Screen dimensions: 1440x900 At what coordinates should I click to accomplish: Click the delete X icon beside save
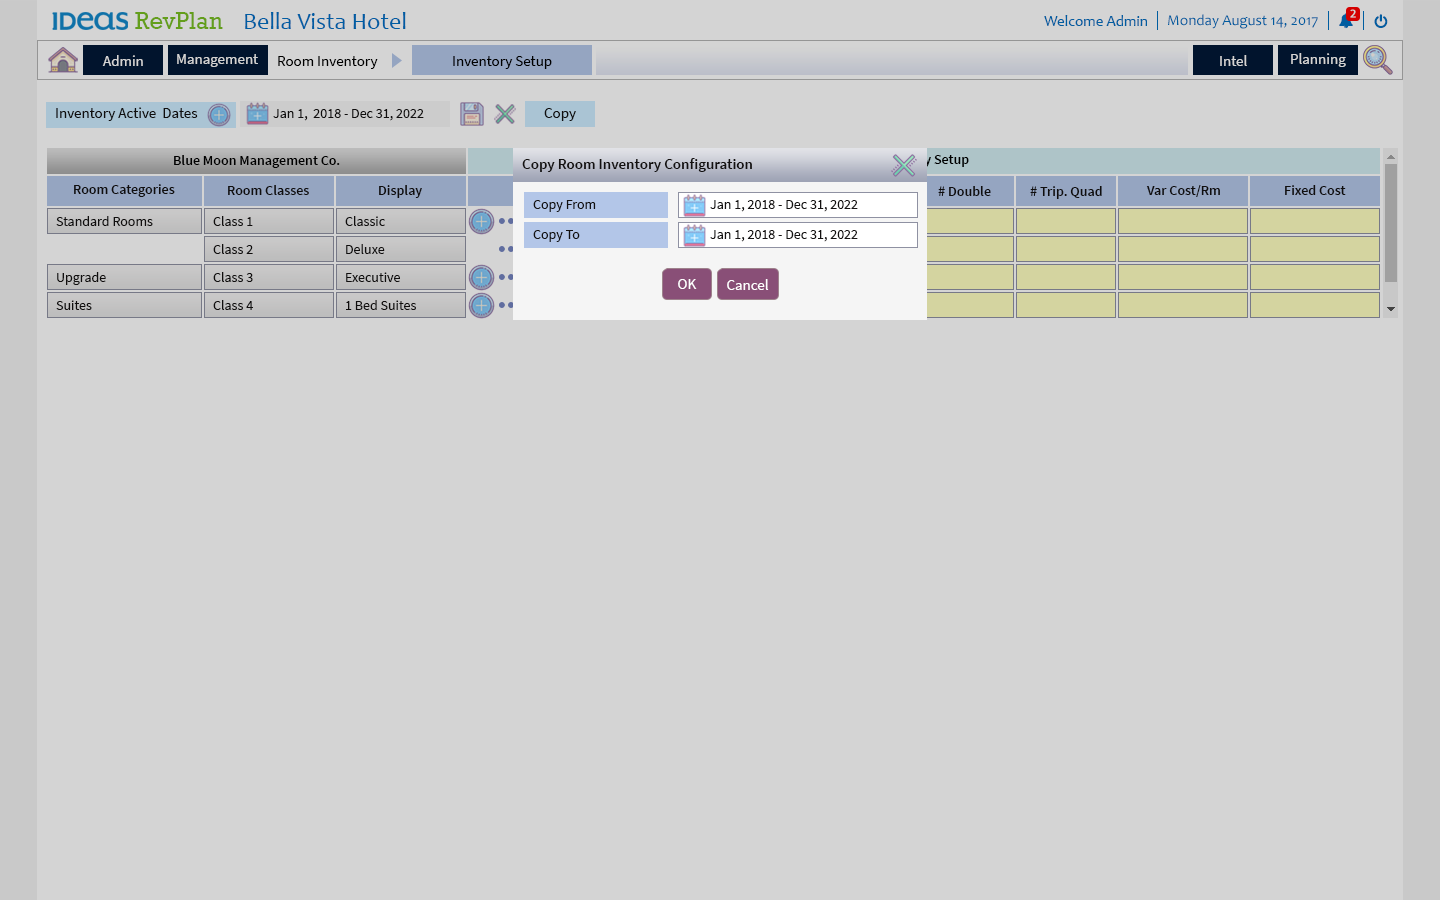coord(505,114)
